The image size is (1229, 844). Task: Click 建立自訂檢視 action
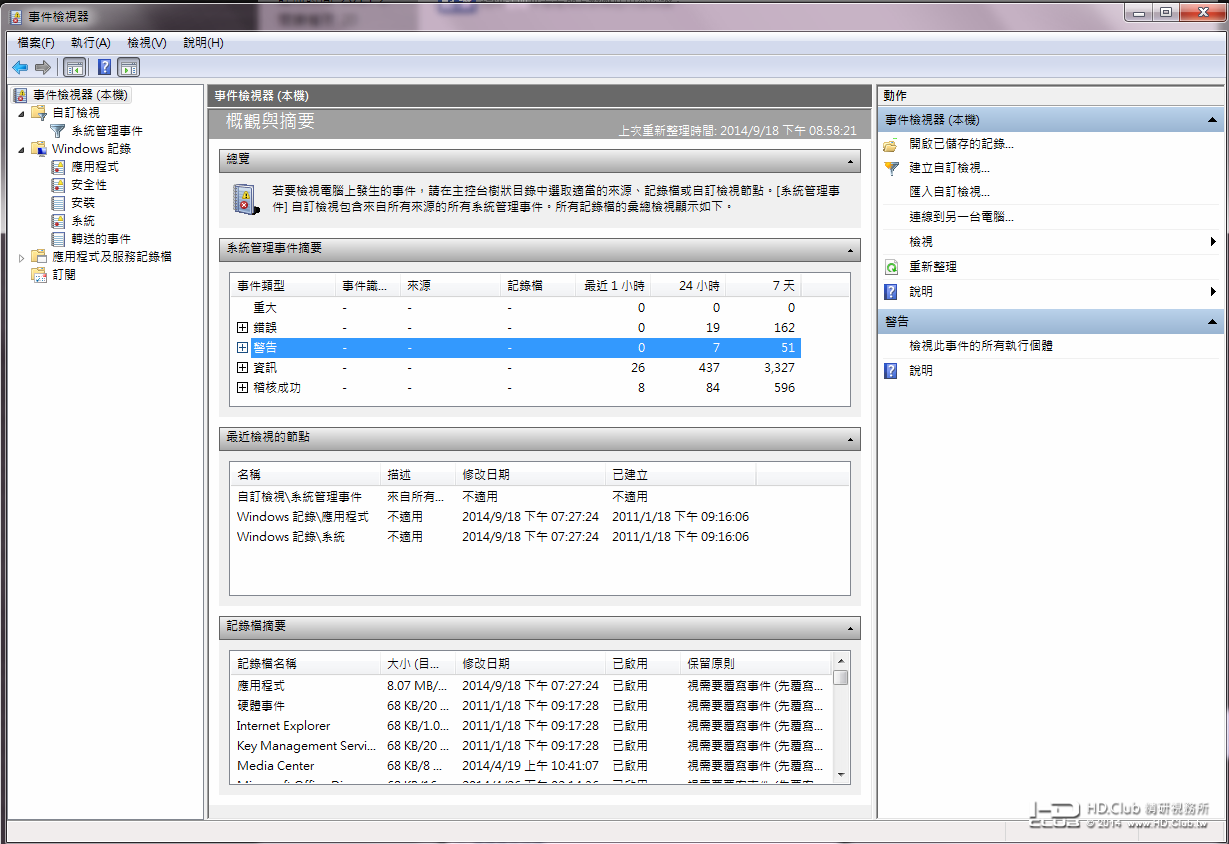[949, 168]
